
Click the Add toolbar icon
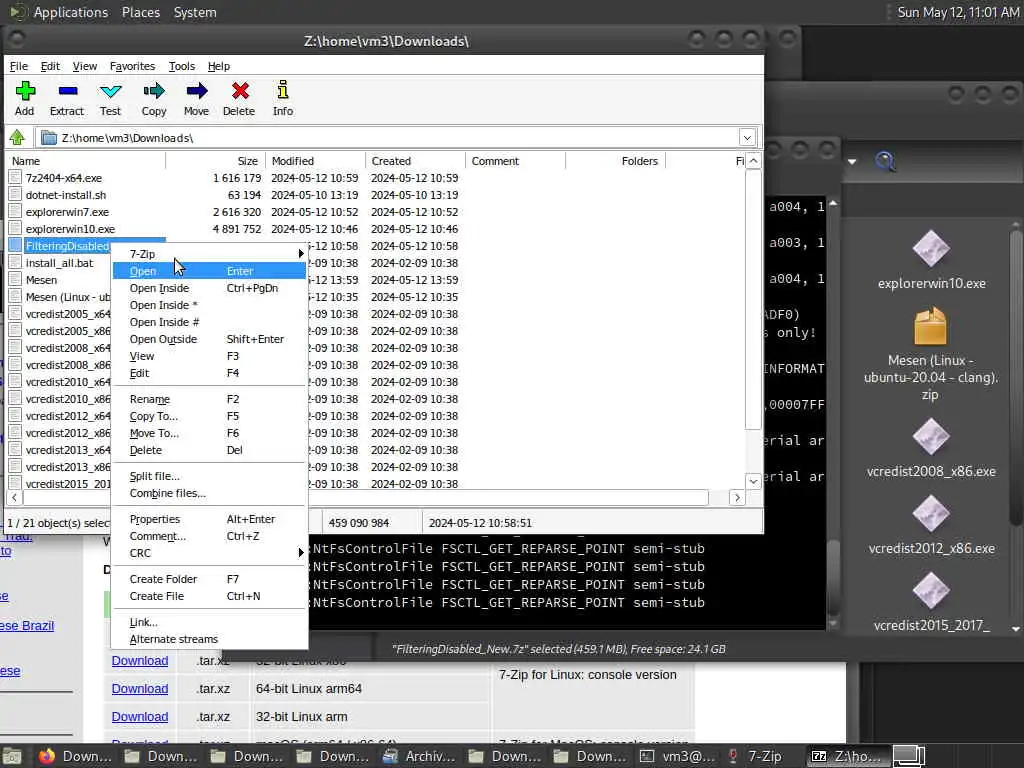(x=25, y=99)
